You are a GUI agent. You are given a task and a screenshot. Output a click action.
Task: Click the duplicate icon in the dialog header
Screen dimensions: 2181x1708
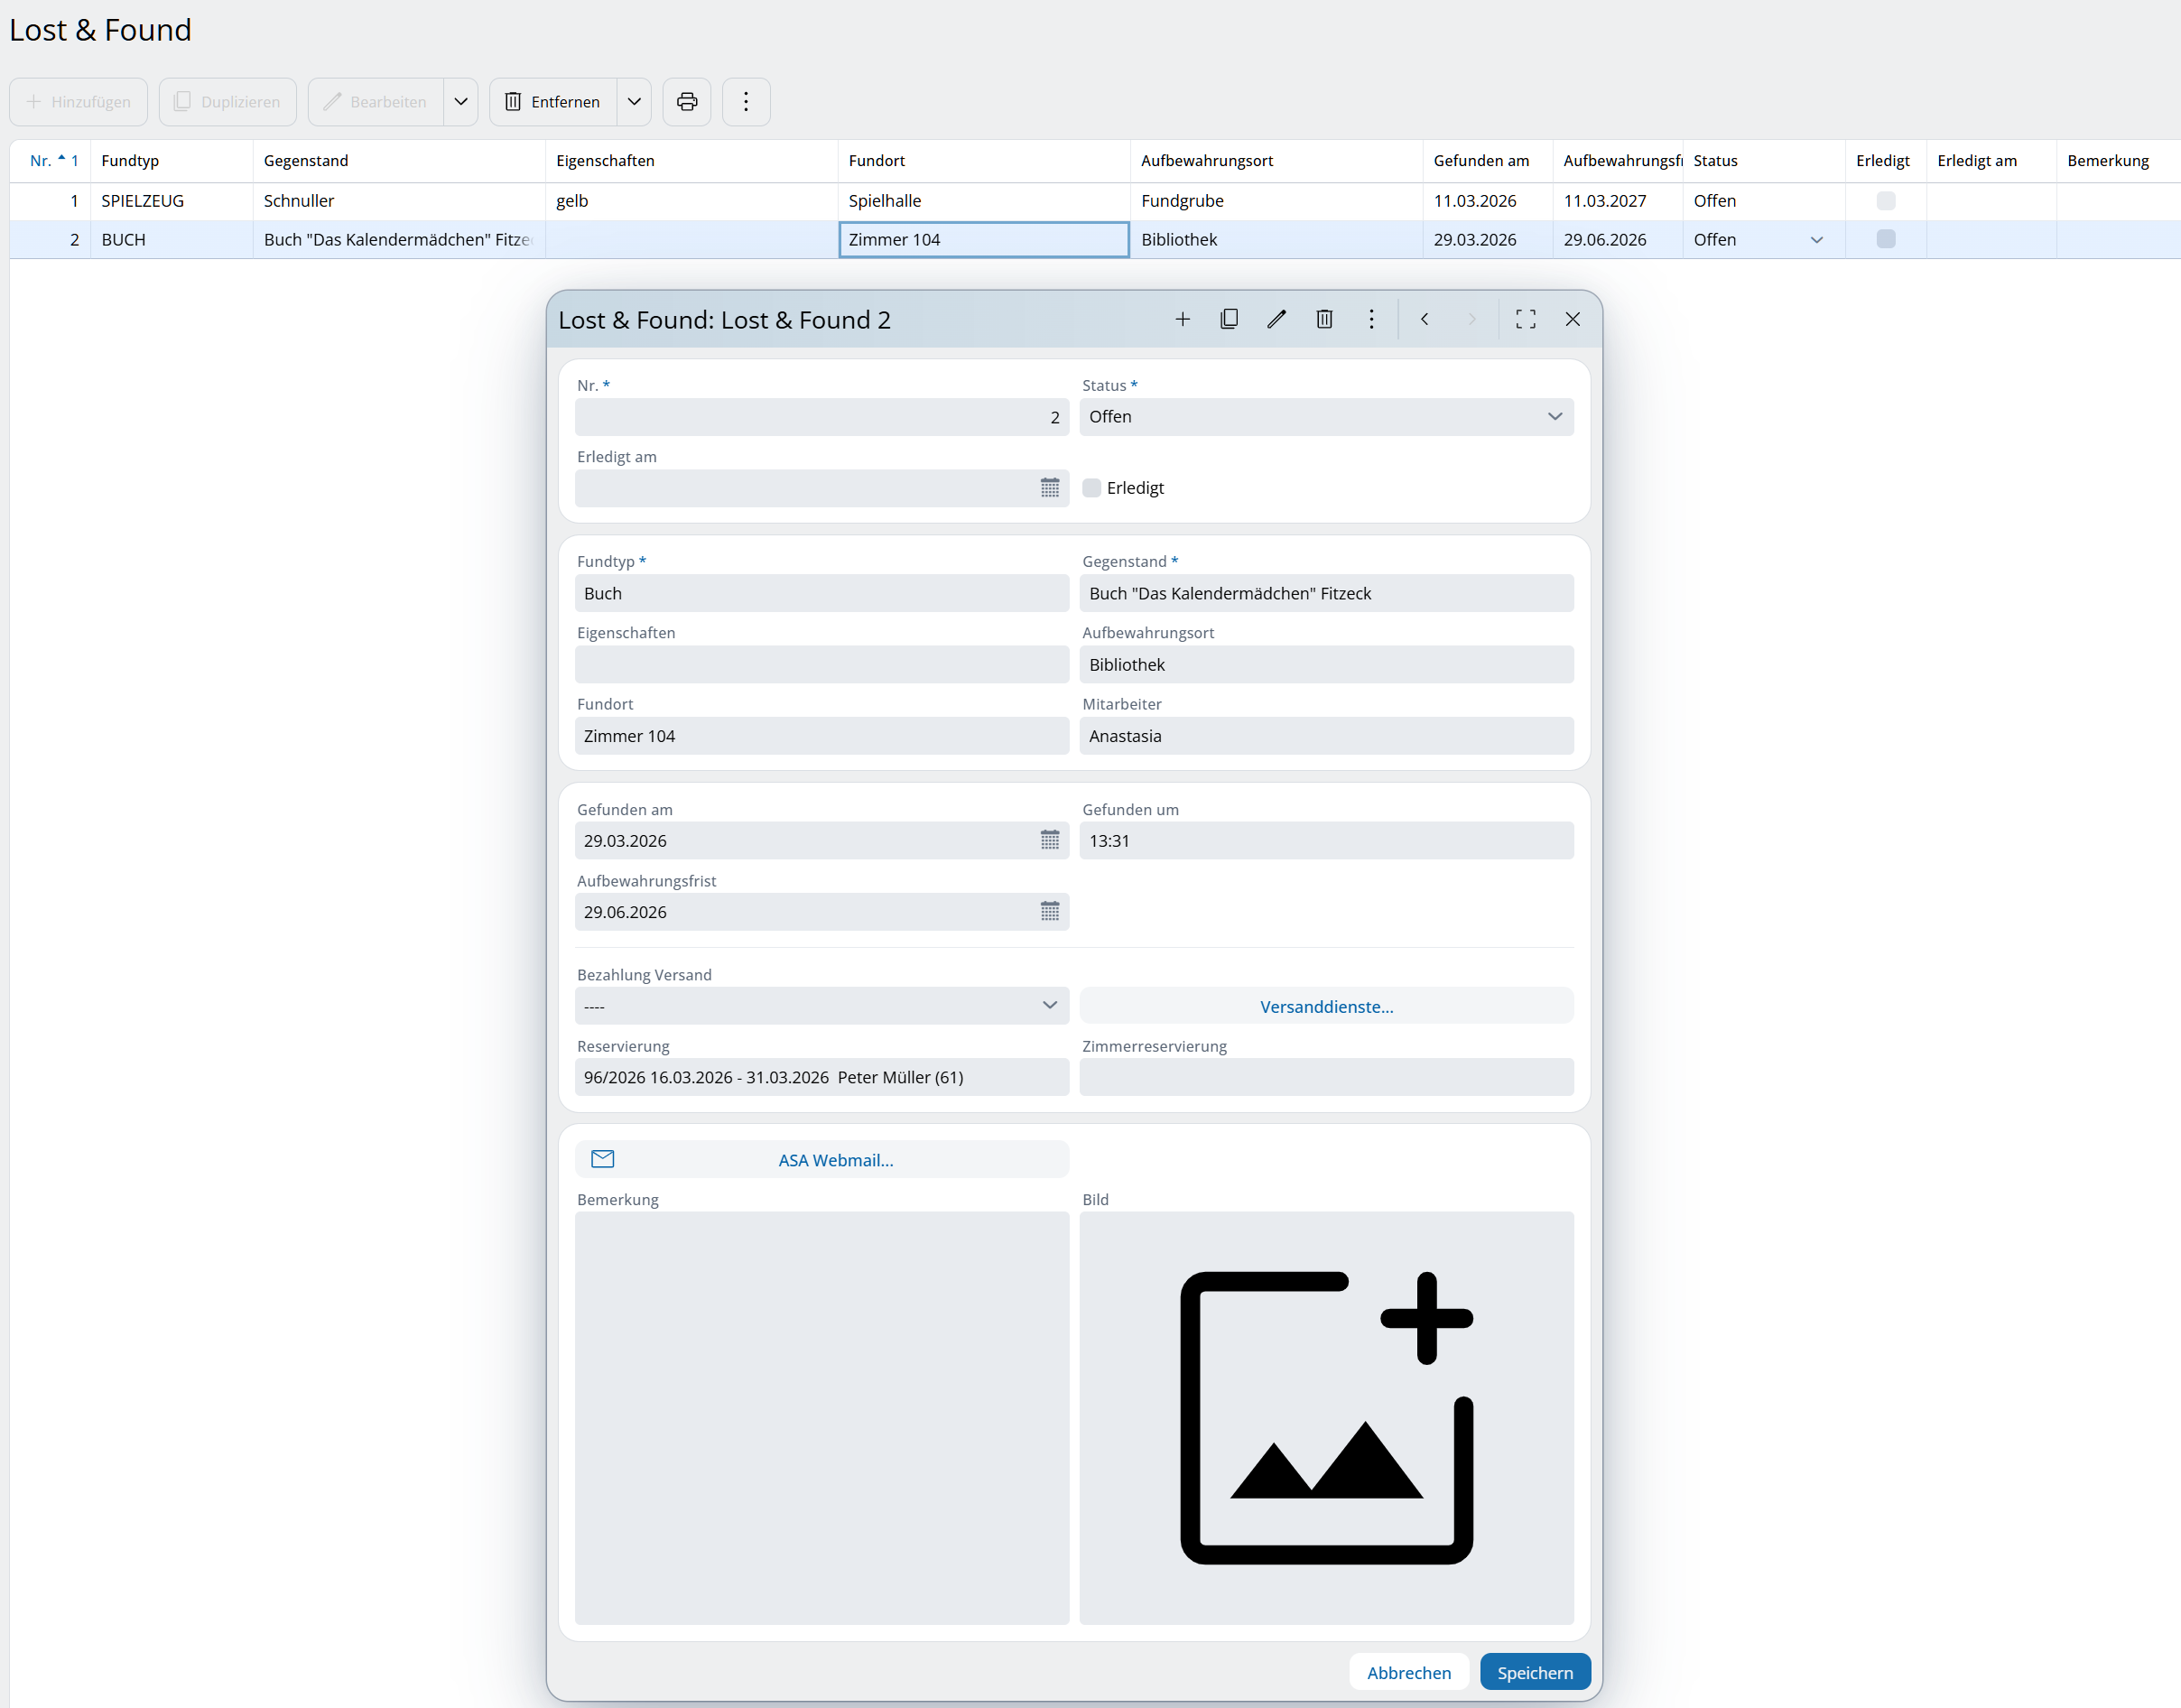(x=1229, y=319)
